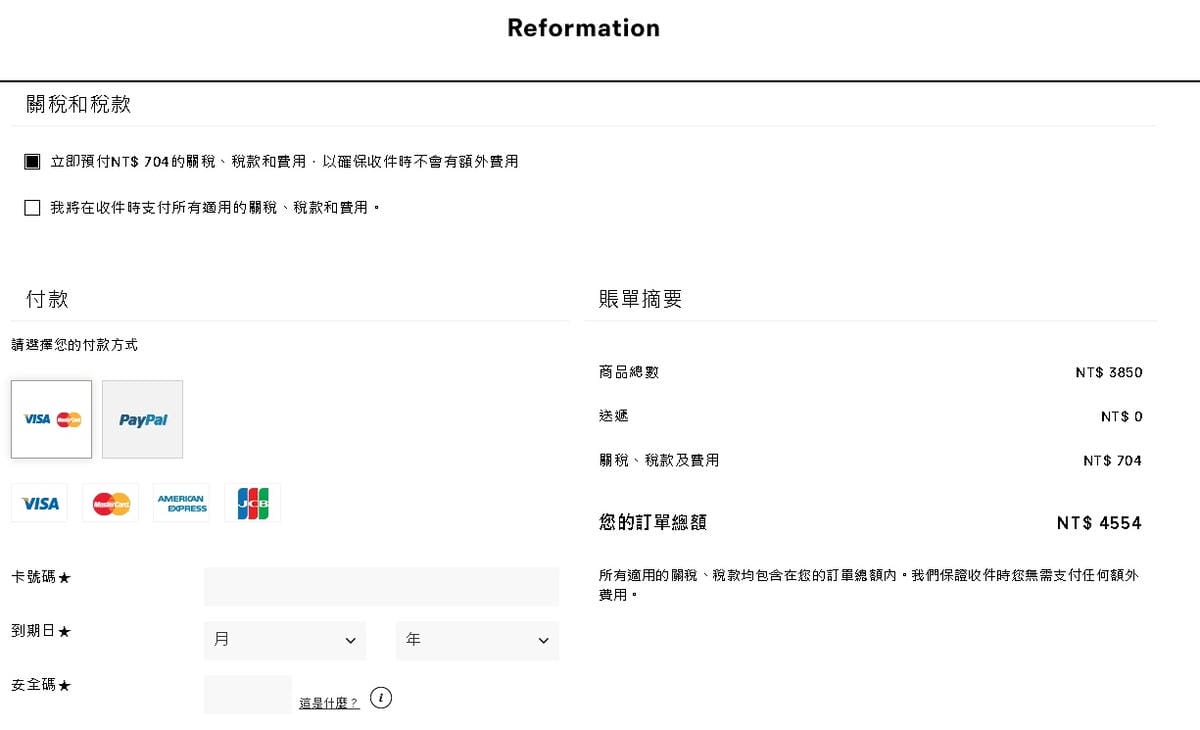Click the MasterCard logo icon
Image resolution: width=1200 pixels, height=730 pixels.
click(111, 503)
